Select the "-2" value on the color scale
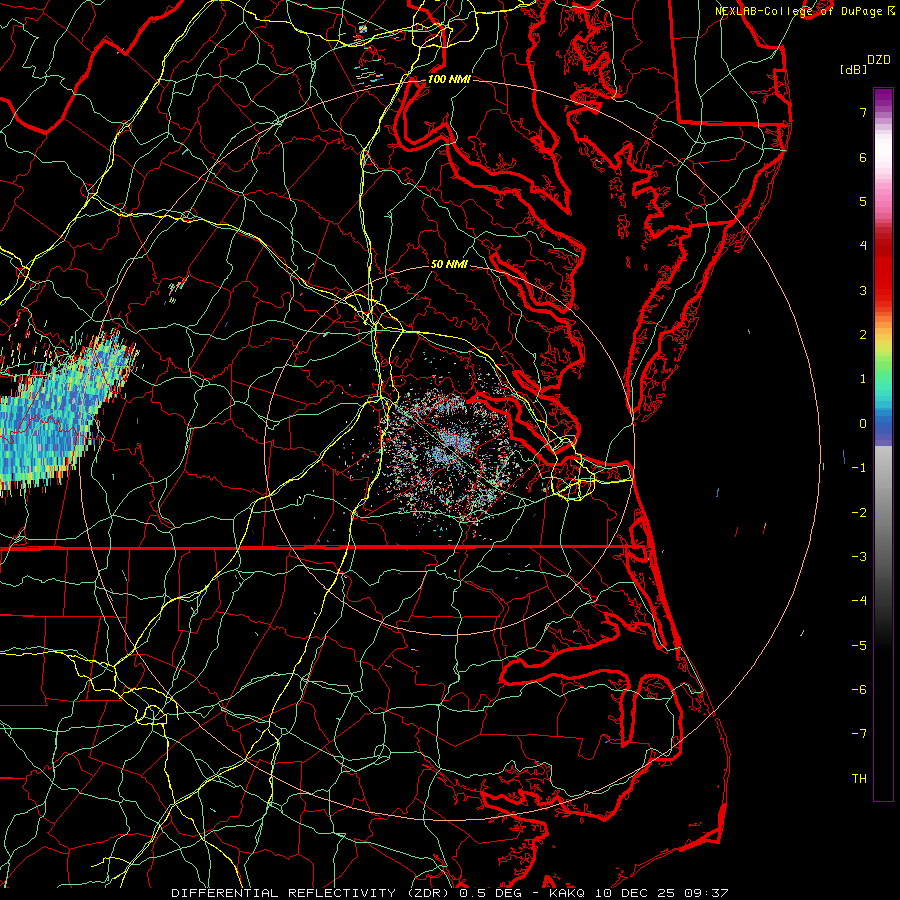This screenshot has height=900, width=900. tap(859, 513)
